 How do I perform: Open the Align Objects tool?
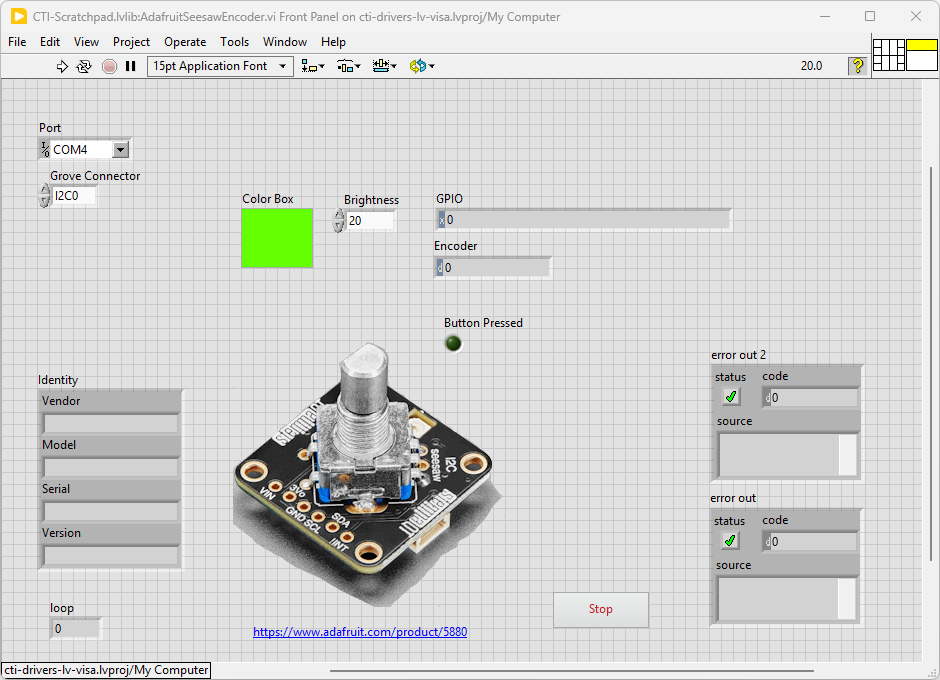[x=313, y=66]
